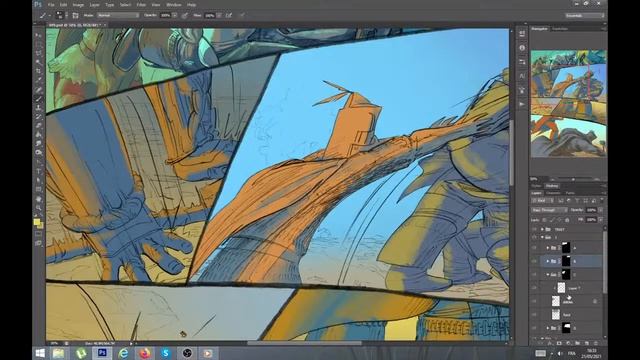
Task: Open layer Fill percentage dropdown arrow
Action: point(601,220)
